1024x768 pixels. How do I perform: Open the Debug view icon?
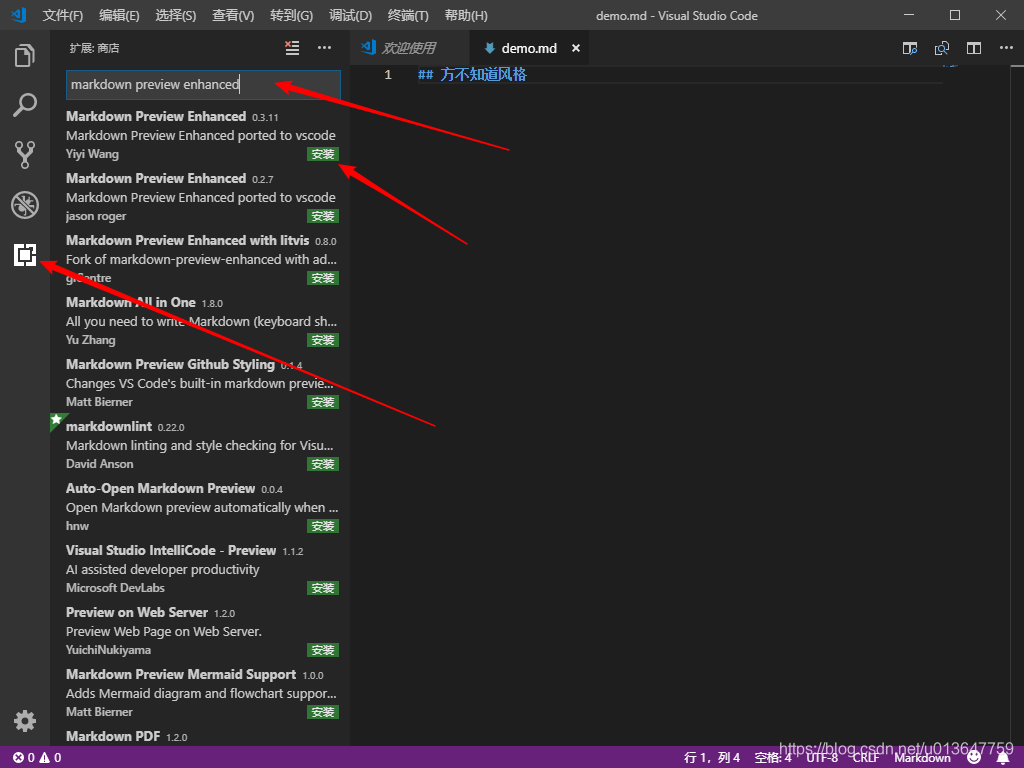(x=25, y=205)
